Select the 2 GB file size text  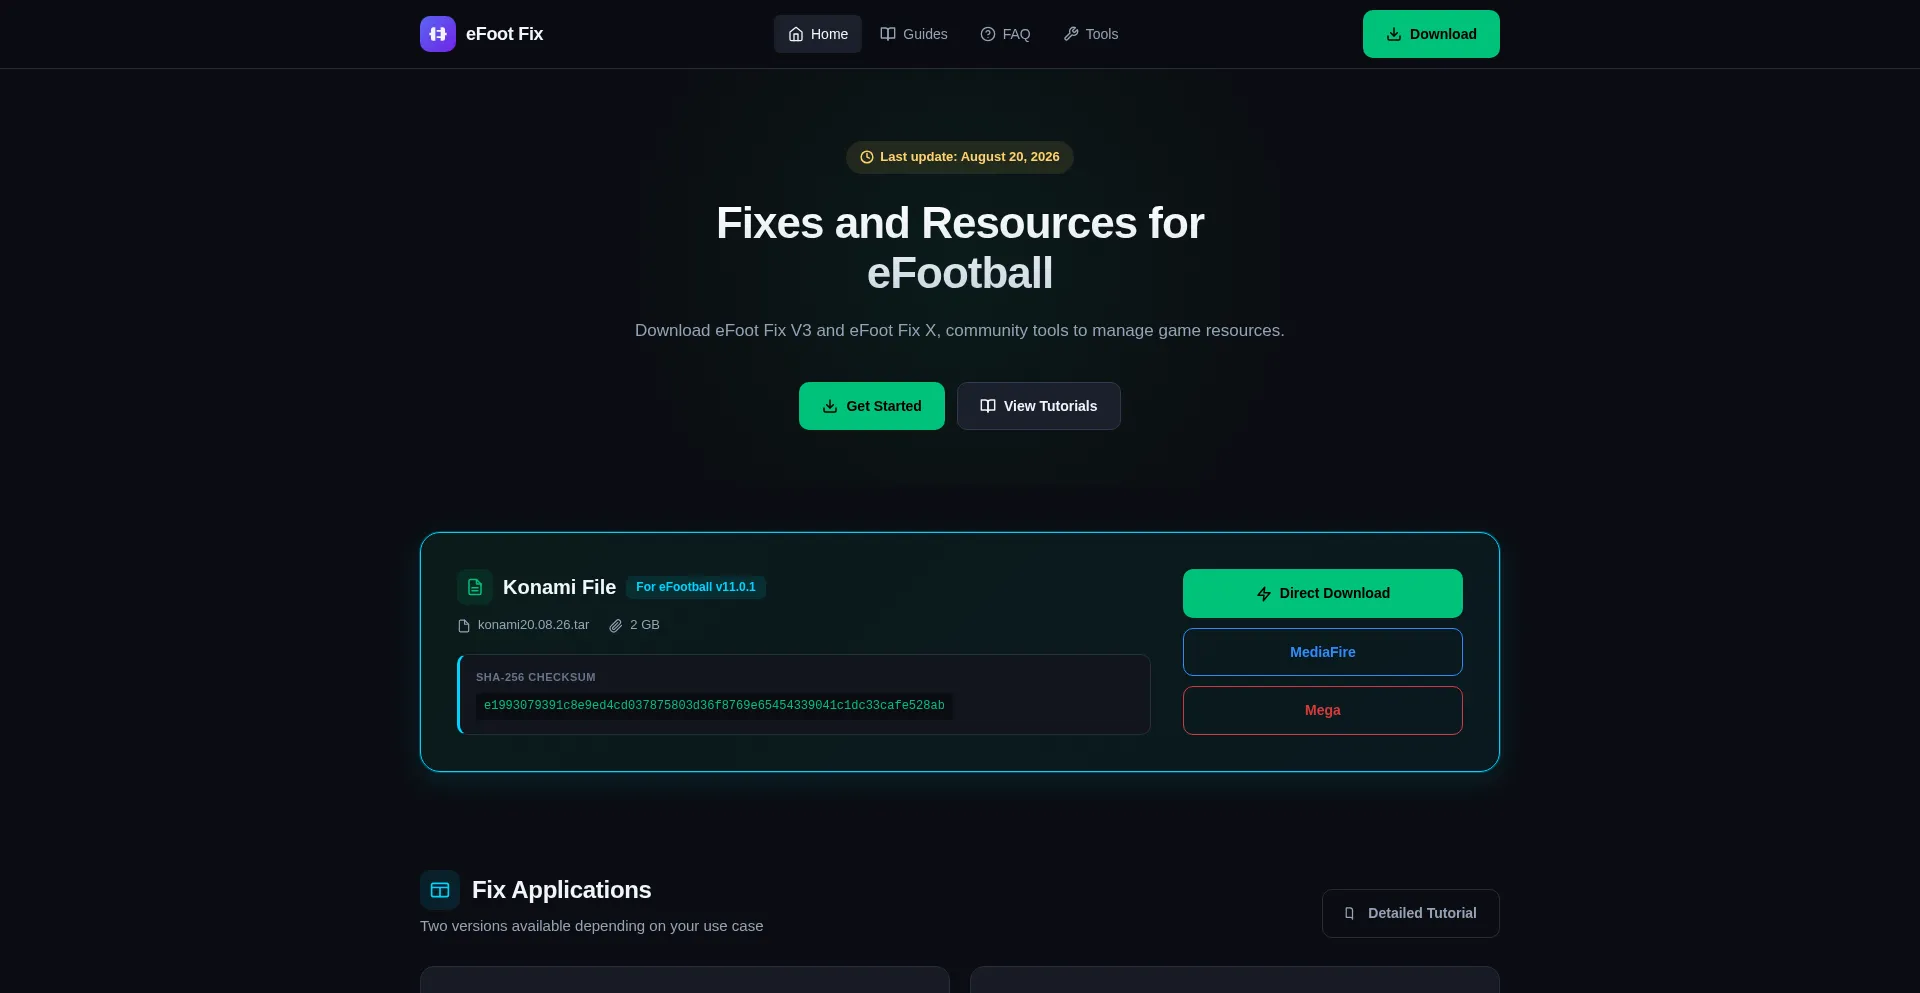point(645,625)
